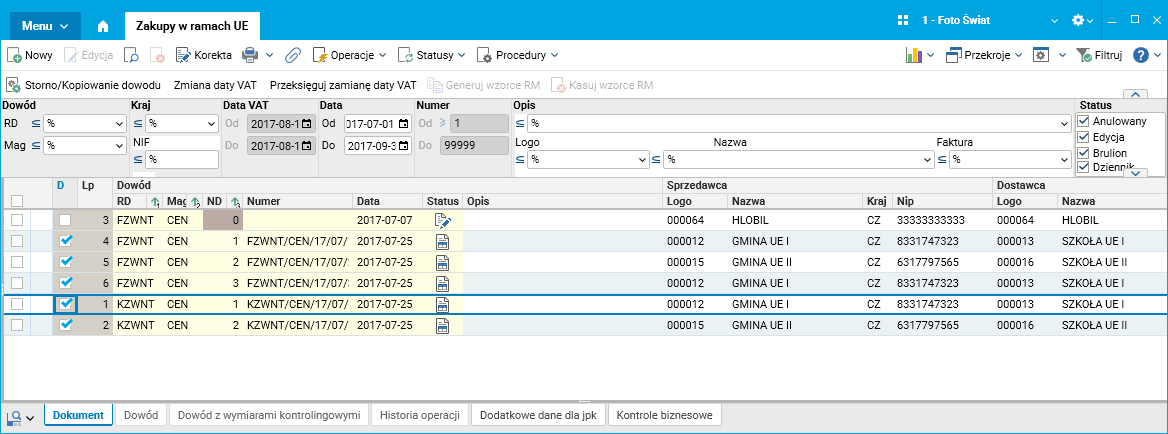The height and width of the screenshot is (434, 1168).
Task: Click the Procedury gear icon
Action: point(484,55)
